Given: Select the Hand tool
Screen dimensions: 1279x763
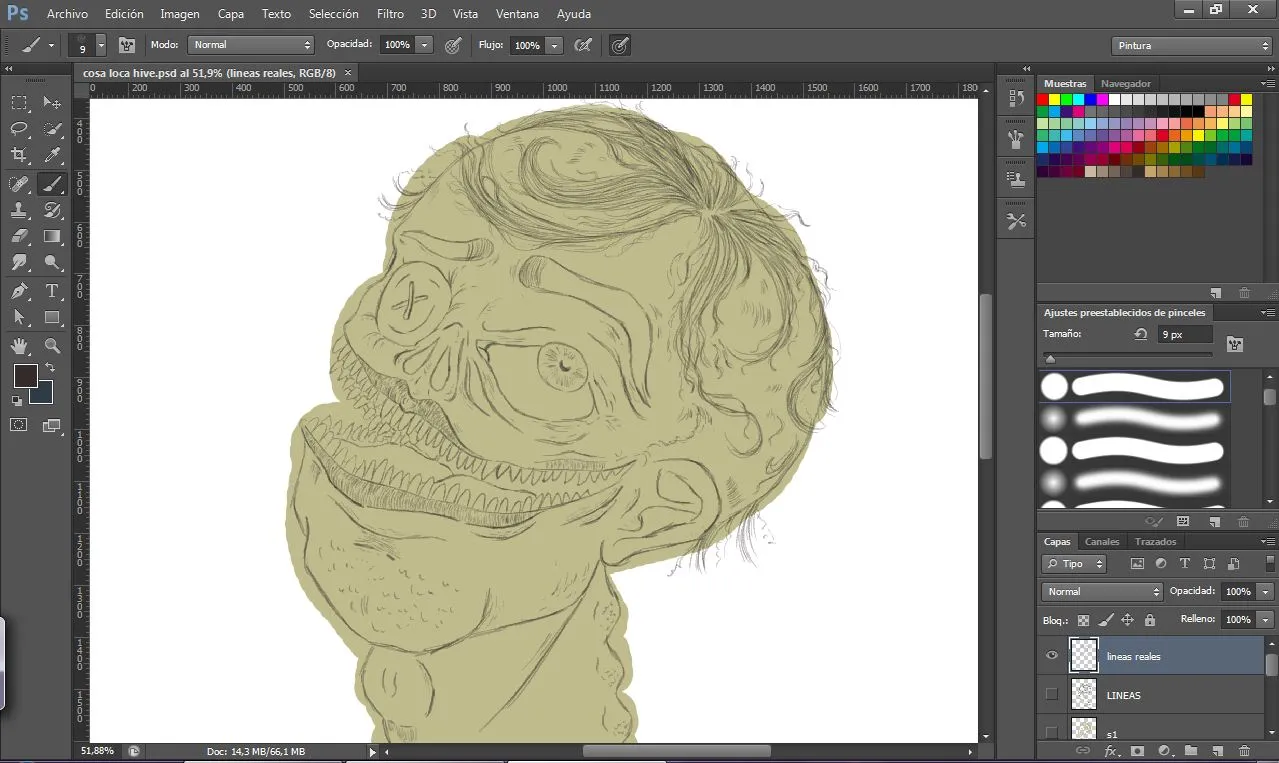Looking at the screenshot, I should pyautogui.click(x=19, y=345).
